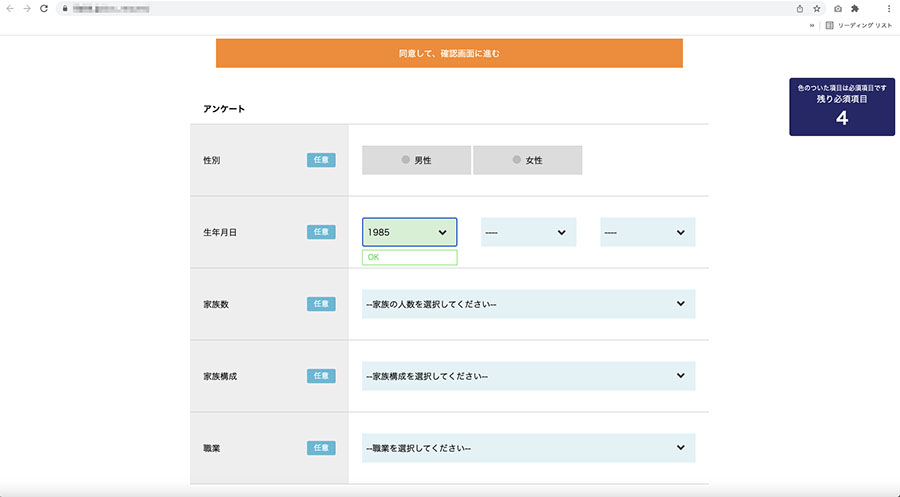This screenshot has width=900, height=497.
Task: Expand the 家族構成 selection dropdown
Action: [x=528, y=376]
